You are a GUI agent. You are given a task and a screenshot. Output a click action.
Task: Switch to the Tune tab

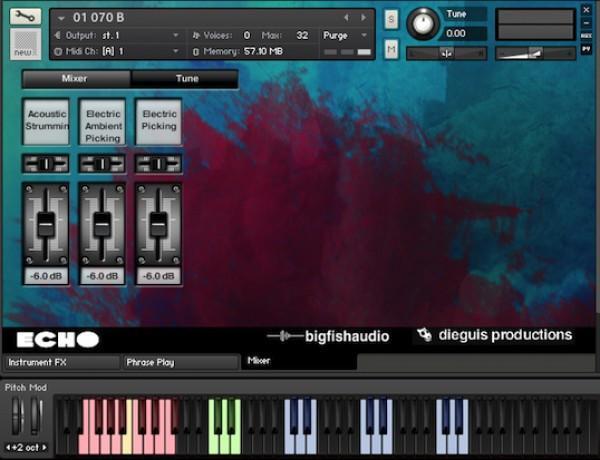(186, 78)
